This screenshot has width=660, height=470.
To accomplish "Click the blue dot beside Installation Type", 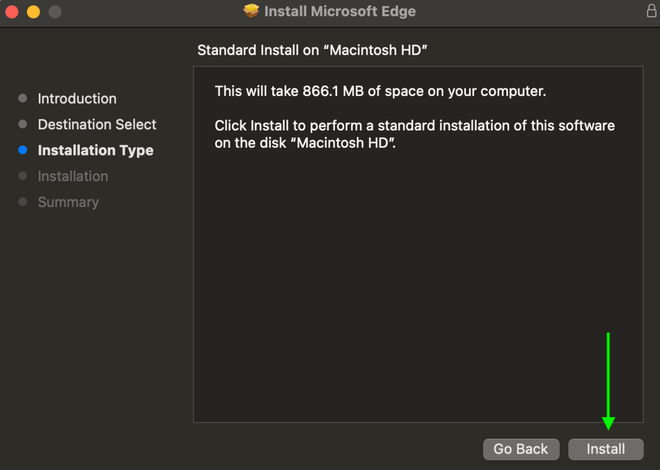I will coord(23,151).
